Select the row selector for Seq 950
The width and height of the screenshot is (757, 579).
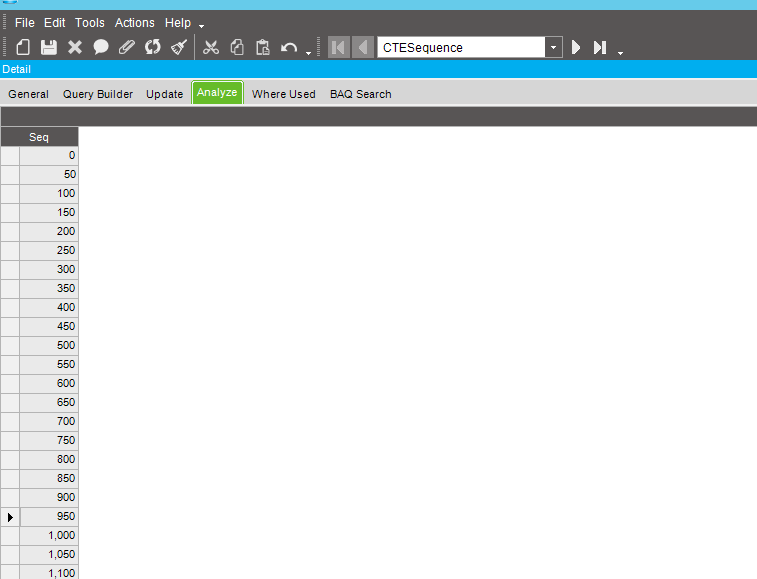(x=10, y=517)
